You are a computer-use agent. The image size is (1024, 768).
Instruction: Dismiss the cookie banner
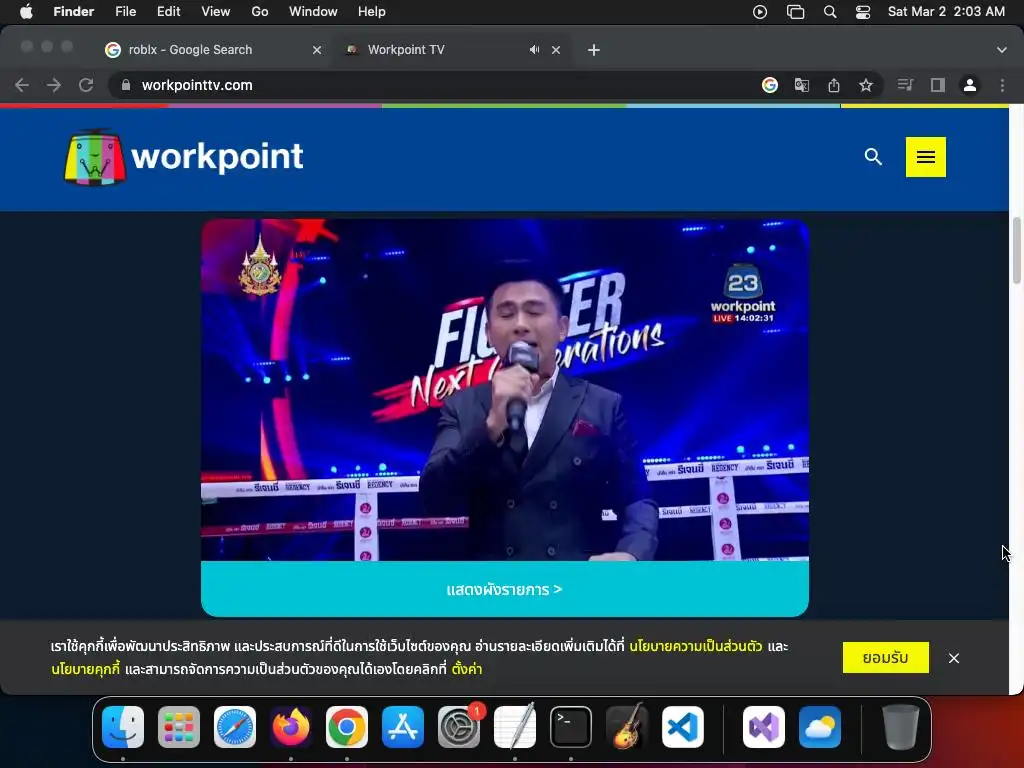tap(953, 658)
